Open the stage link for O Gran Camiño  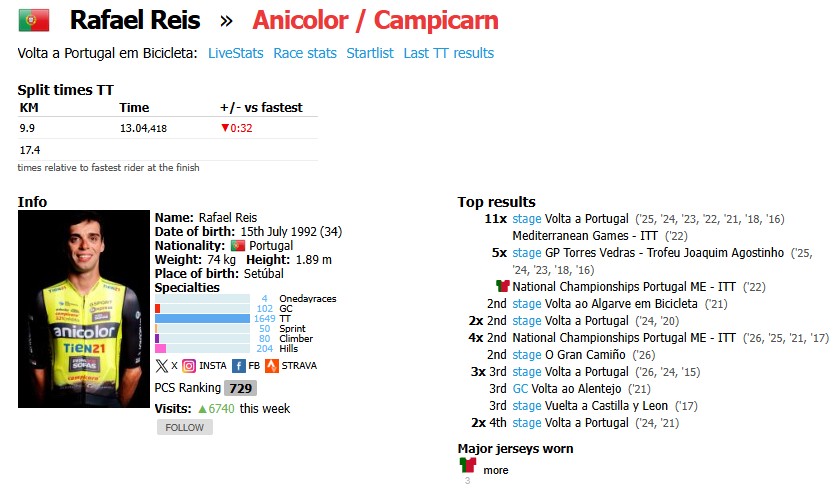(x=527, y=355)
